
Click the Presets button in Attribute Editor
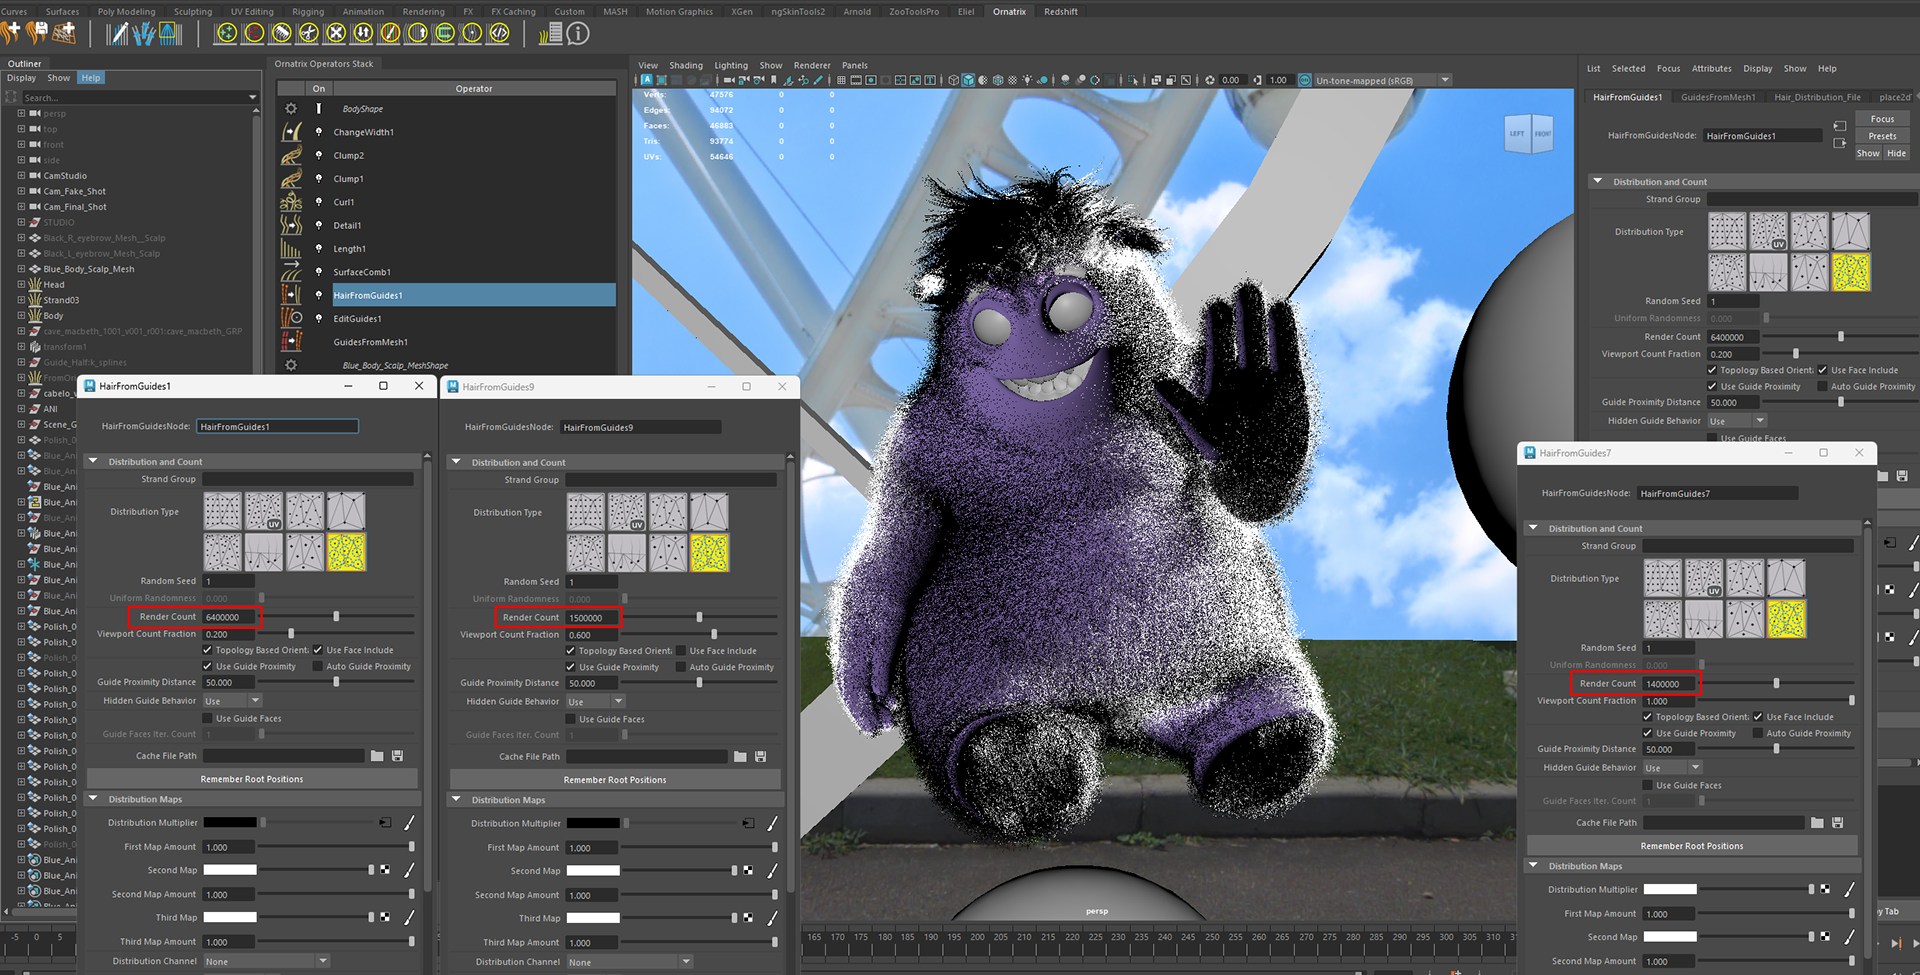[1882, 136]
